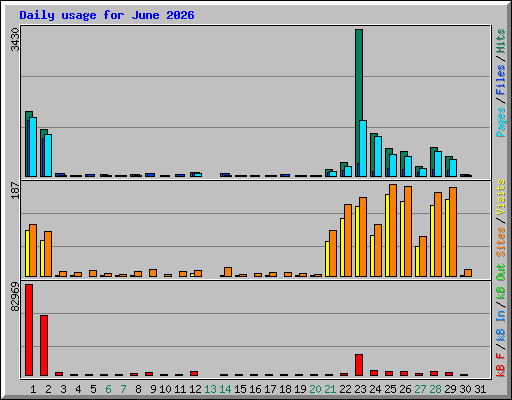This screenshot has height=400, width=512.
Task: Click the yellow visits bar for day 26
Action: point(402,239)
